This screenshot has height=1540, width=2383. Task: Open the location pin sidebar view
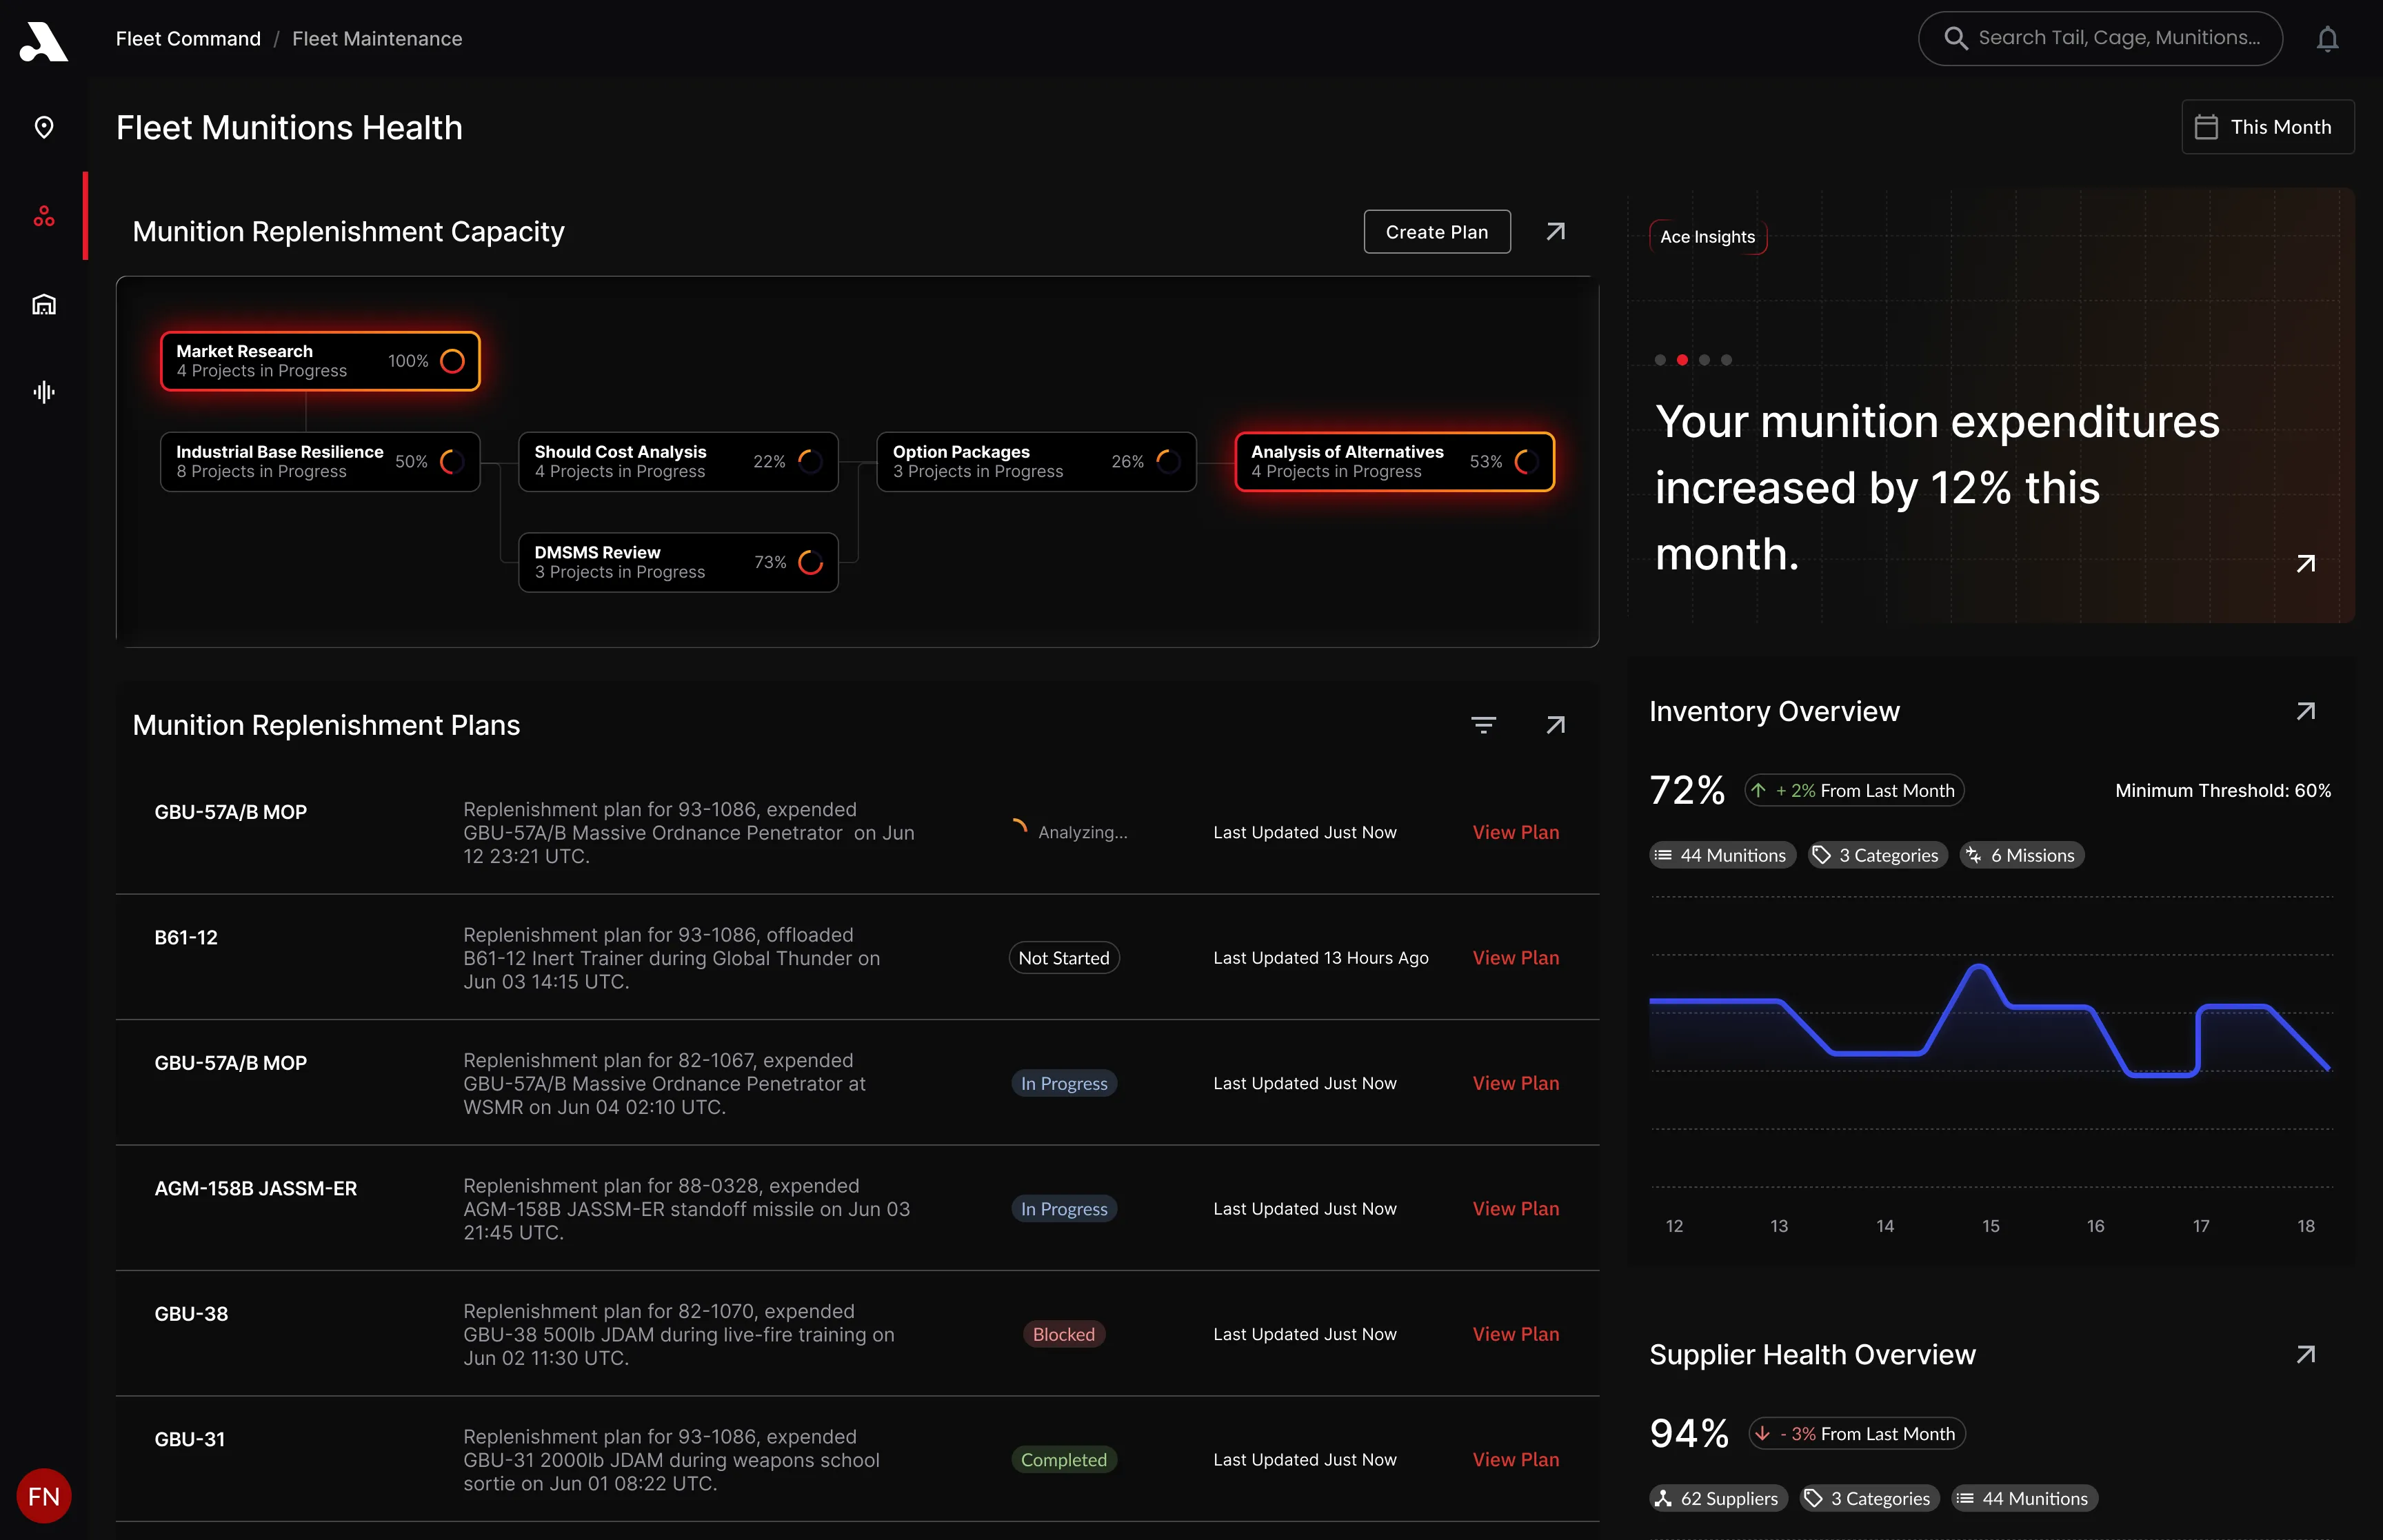pos(44,128)
